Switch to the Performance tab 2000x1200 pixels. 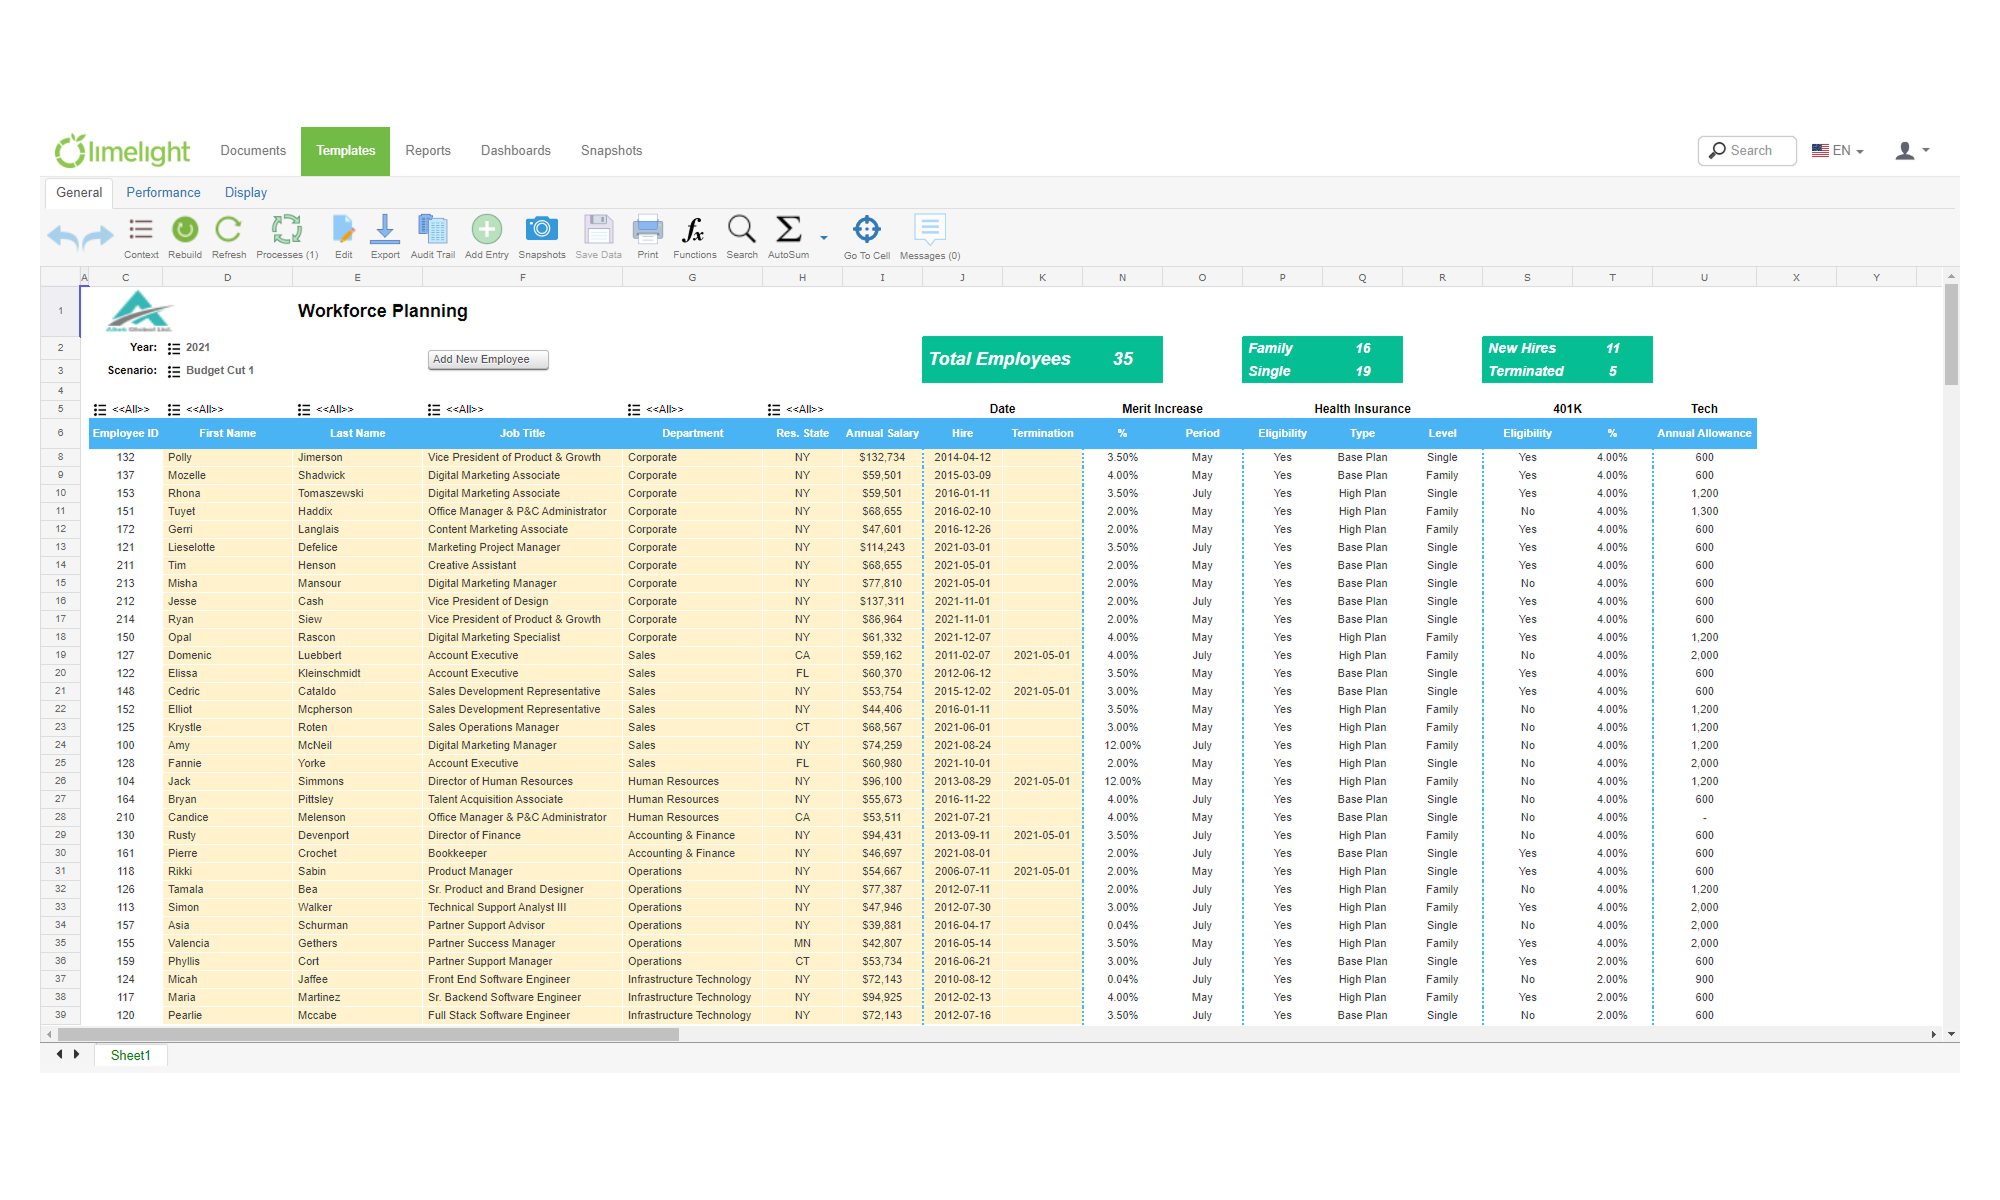pos(163,192)
